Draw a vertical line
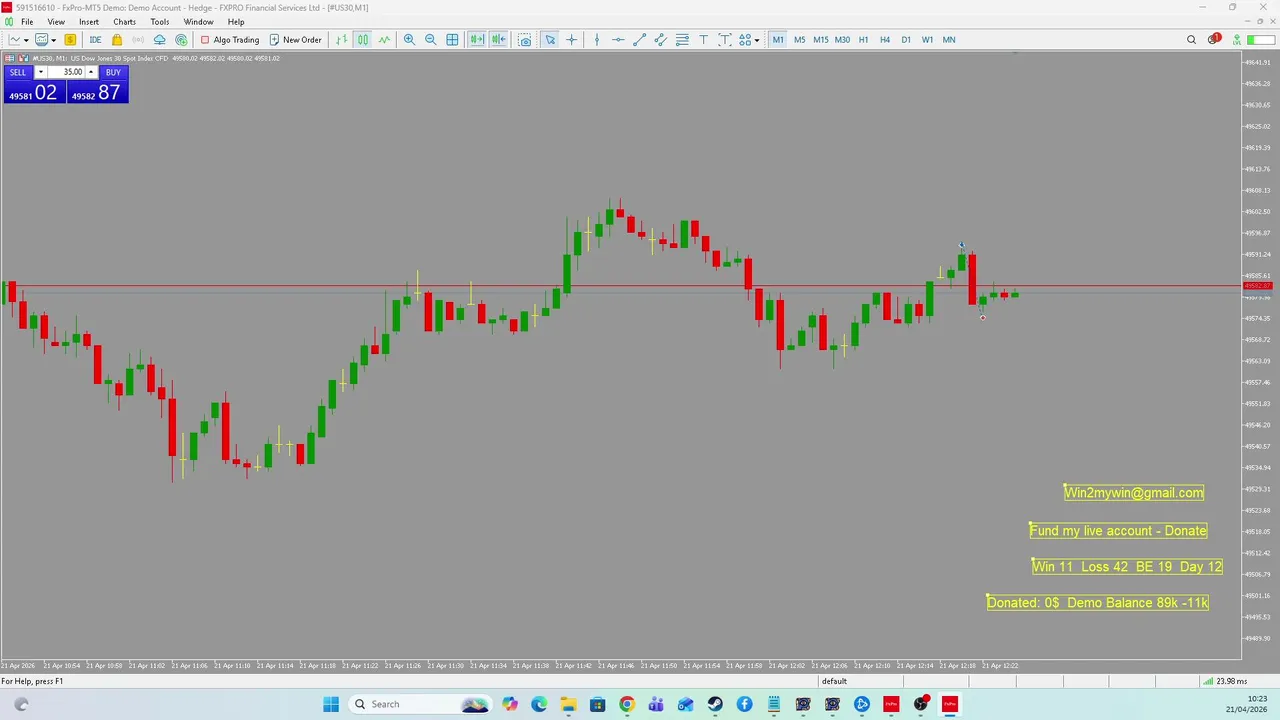This screenshot has width=1280, height=720. [x=596, y=40]
